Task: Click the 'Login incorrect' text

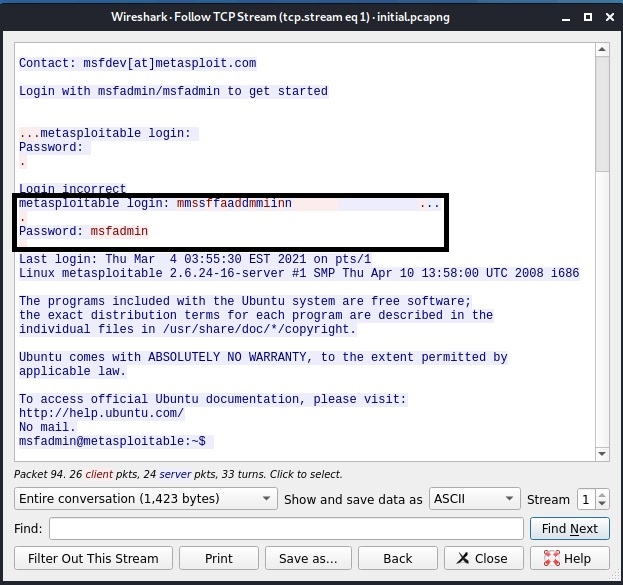Action: pos(72,188)
